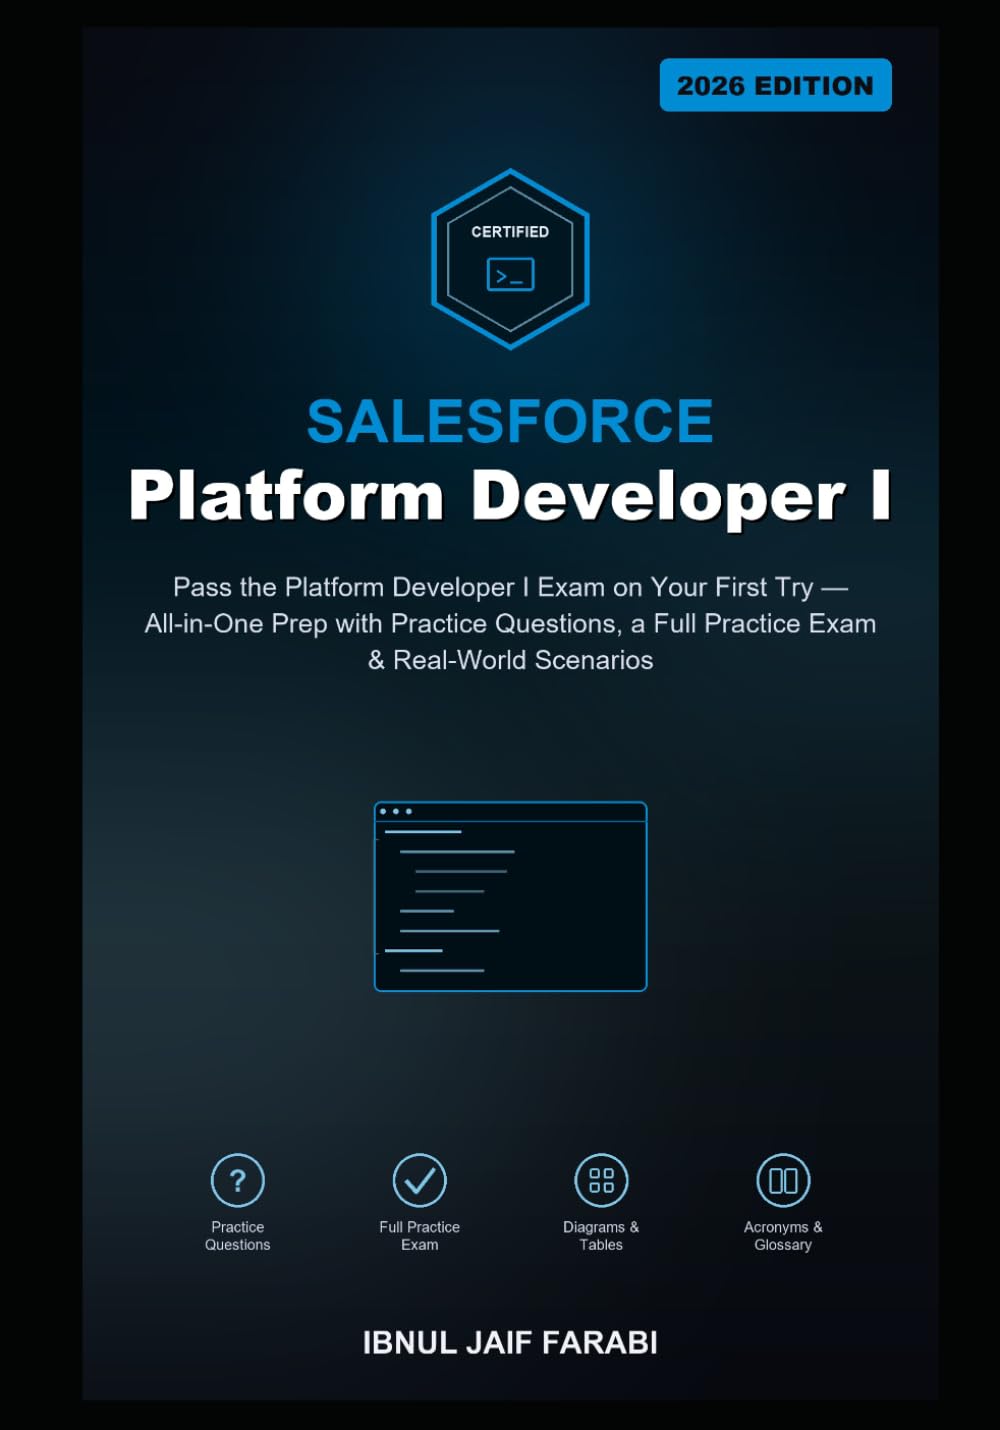Click the grid Diagrams & Tables icon
The width and height of the screenshot is (1000, 1430).
click(601, 1181)
